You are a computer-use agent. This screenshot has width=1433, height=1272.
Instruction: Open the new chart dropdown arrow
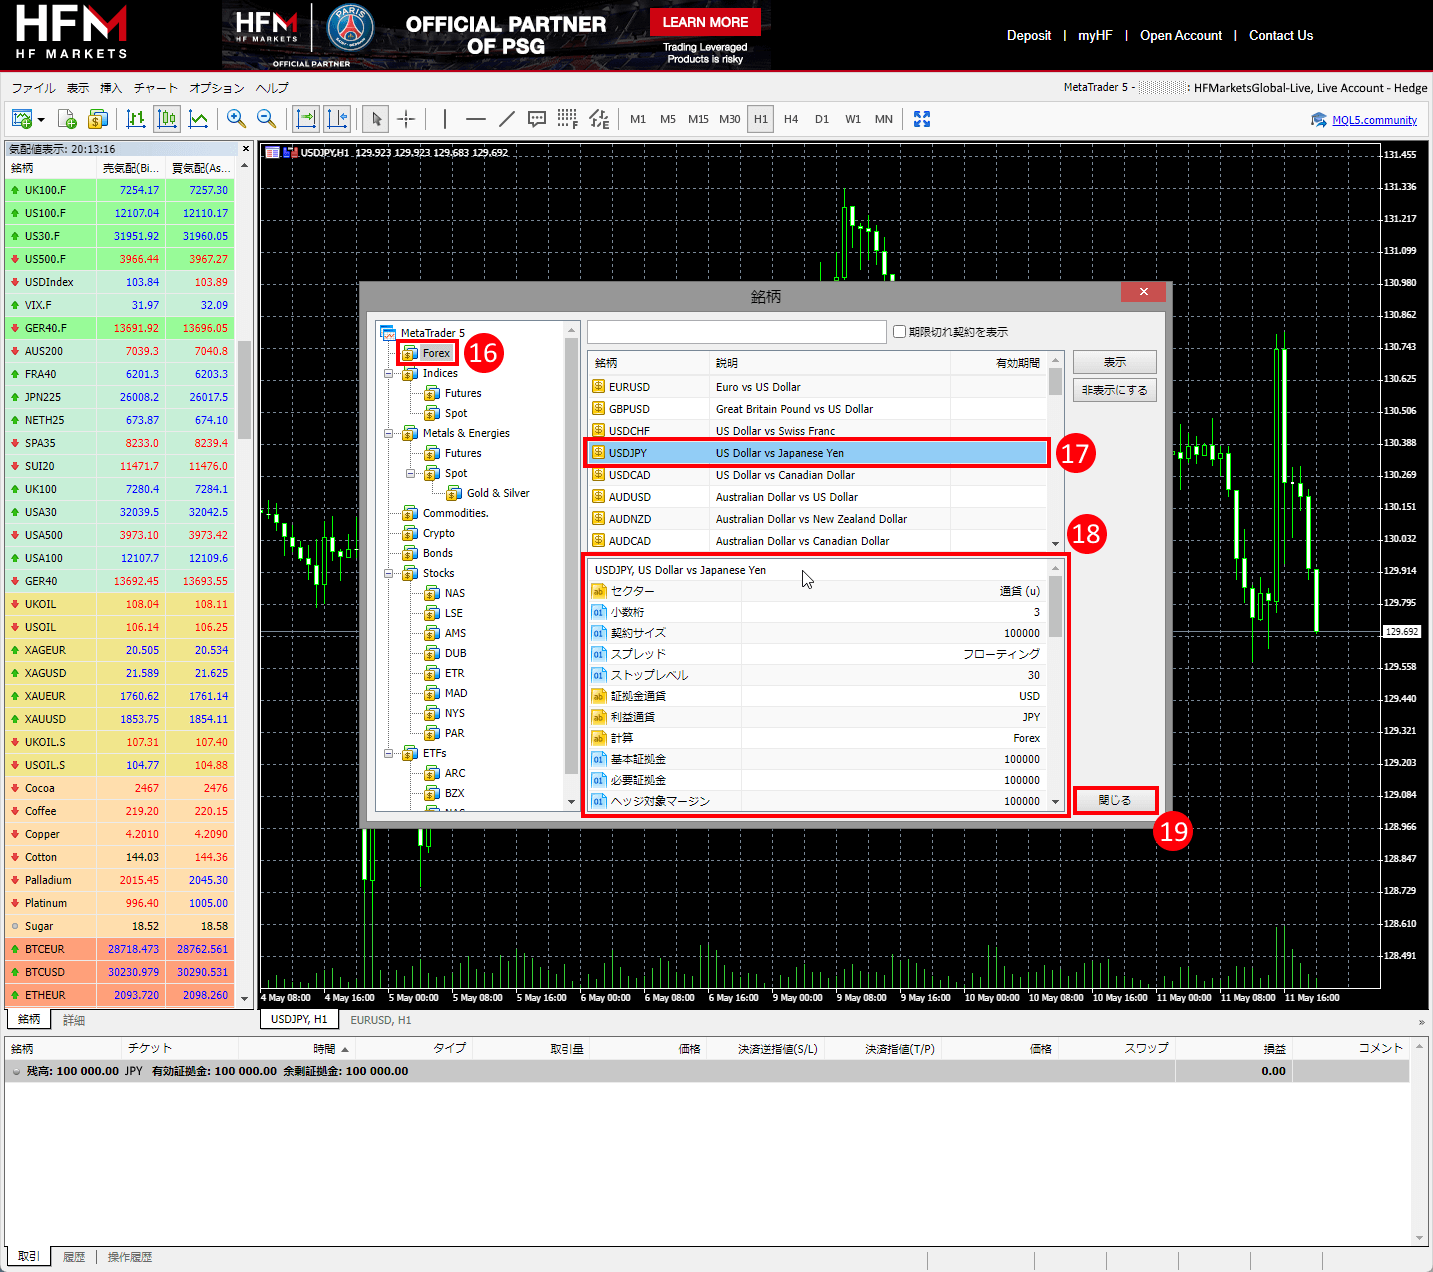[41, 120]
